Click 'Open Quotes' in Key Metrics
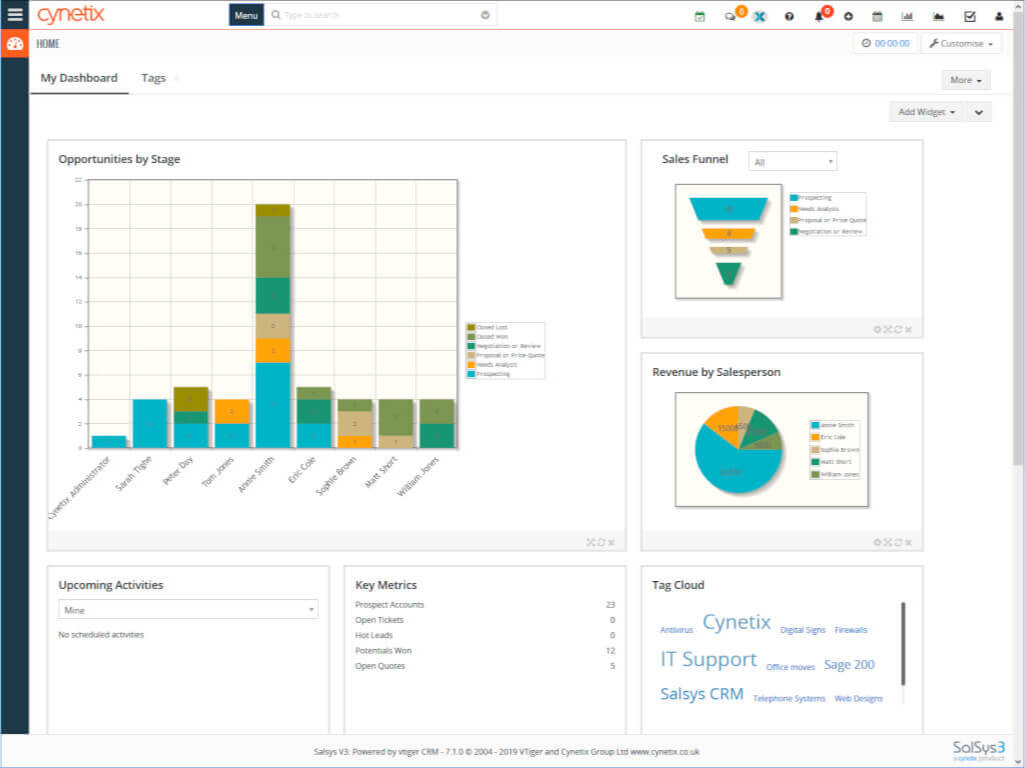Image resolution: width=1025 pixels, height=768 pixels. (x=380, y=666)
